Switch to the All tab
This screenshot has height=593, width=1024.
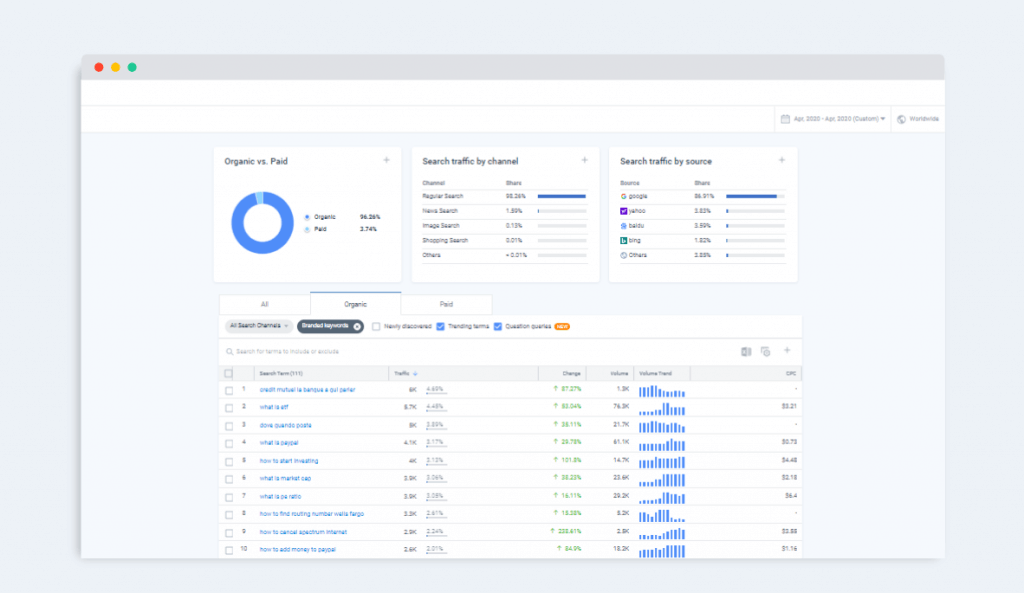[264, 303]
